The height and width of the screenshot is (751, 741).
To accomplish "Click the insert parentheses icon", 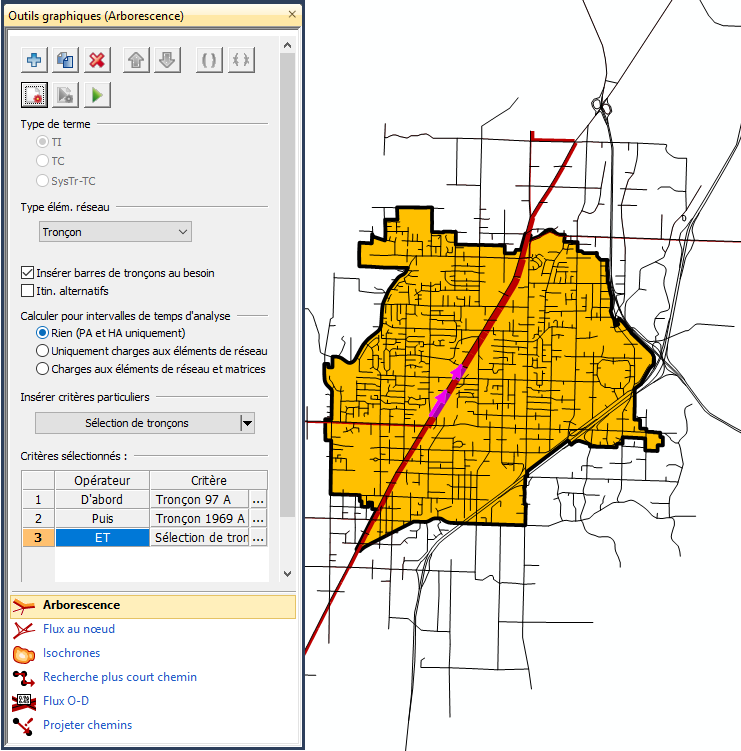I will (x=208, y=60).
